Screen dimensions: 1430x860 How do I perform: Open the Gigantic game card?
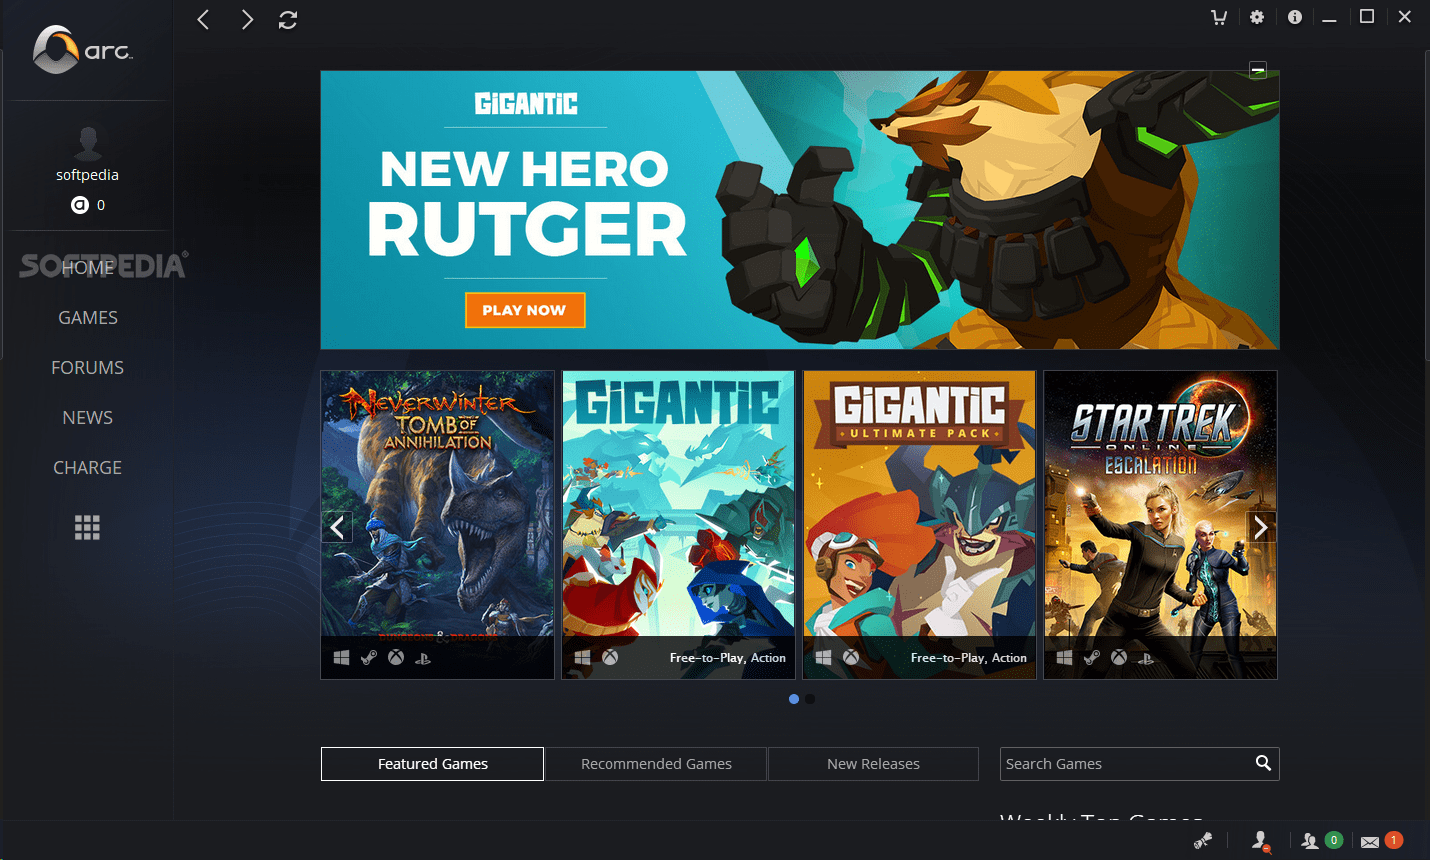click(678, 525)
